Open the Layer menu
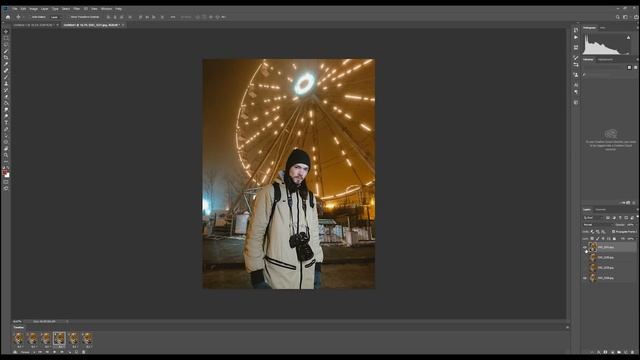Viewport: 640px width, 360px height. [x=44, y=9]
